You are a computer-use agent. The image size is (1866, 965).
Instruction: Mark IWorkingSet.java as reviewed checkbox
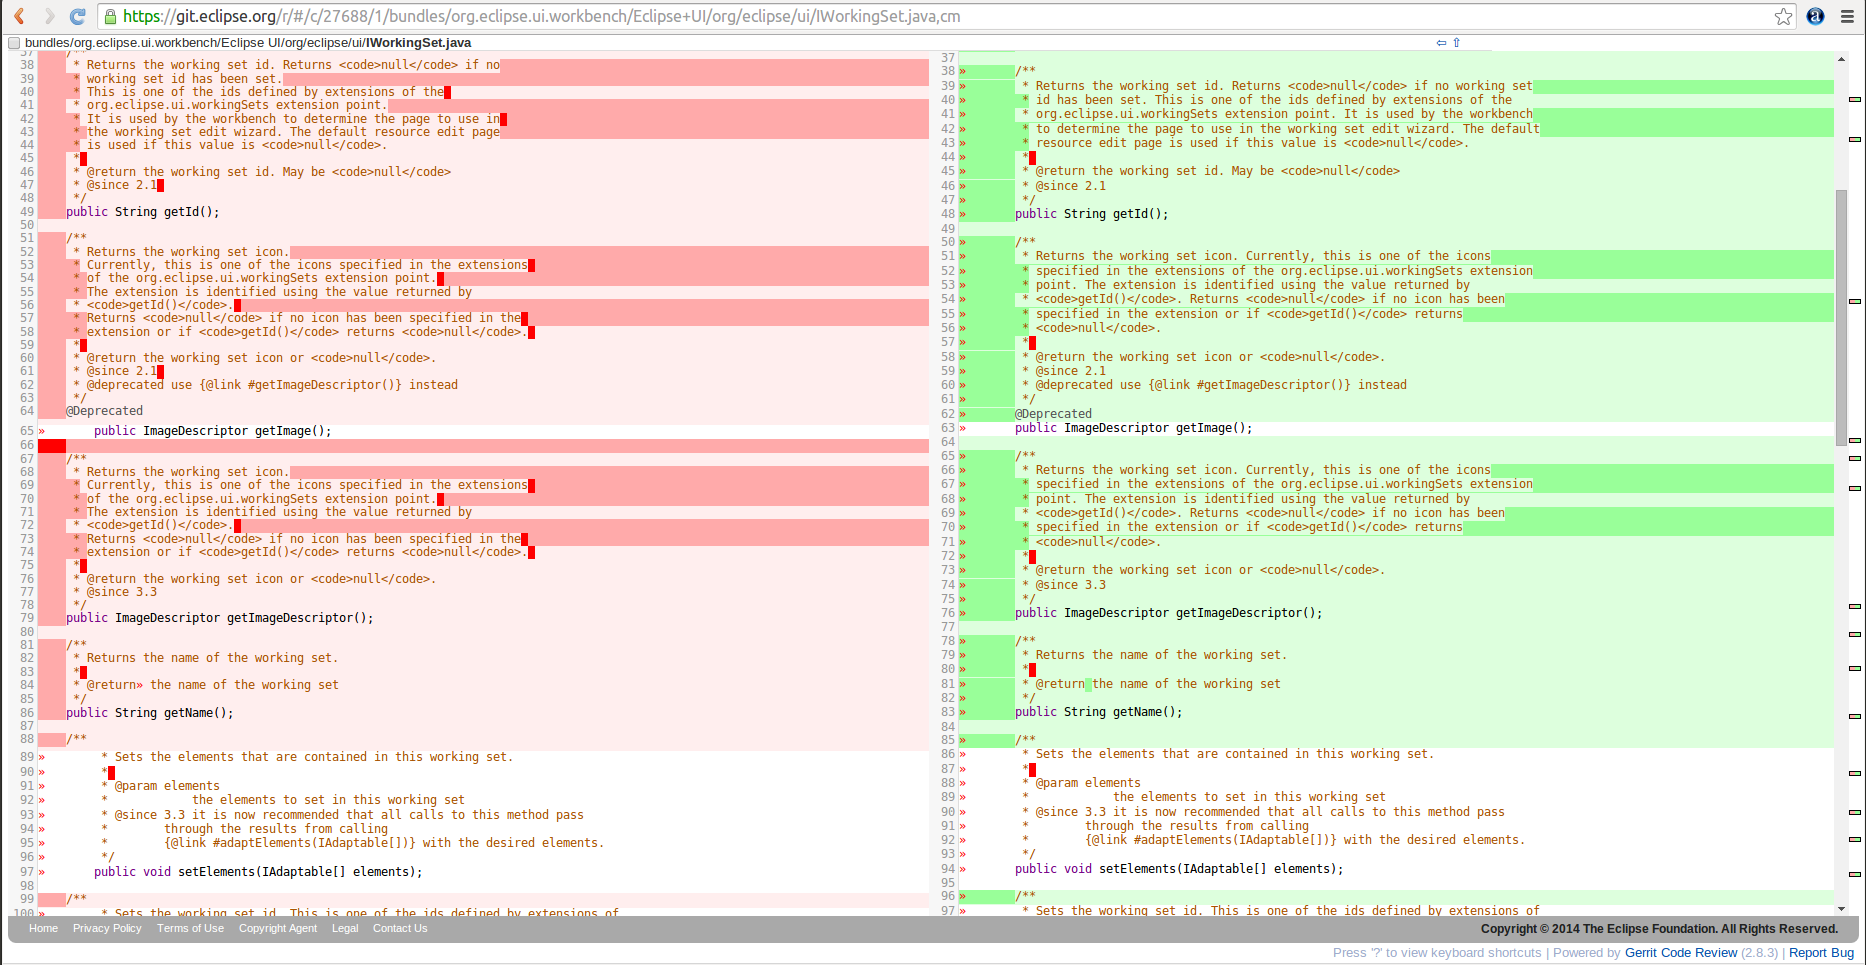[14, 43]
